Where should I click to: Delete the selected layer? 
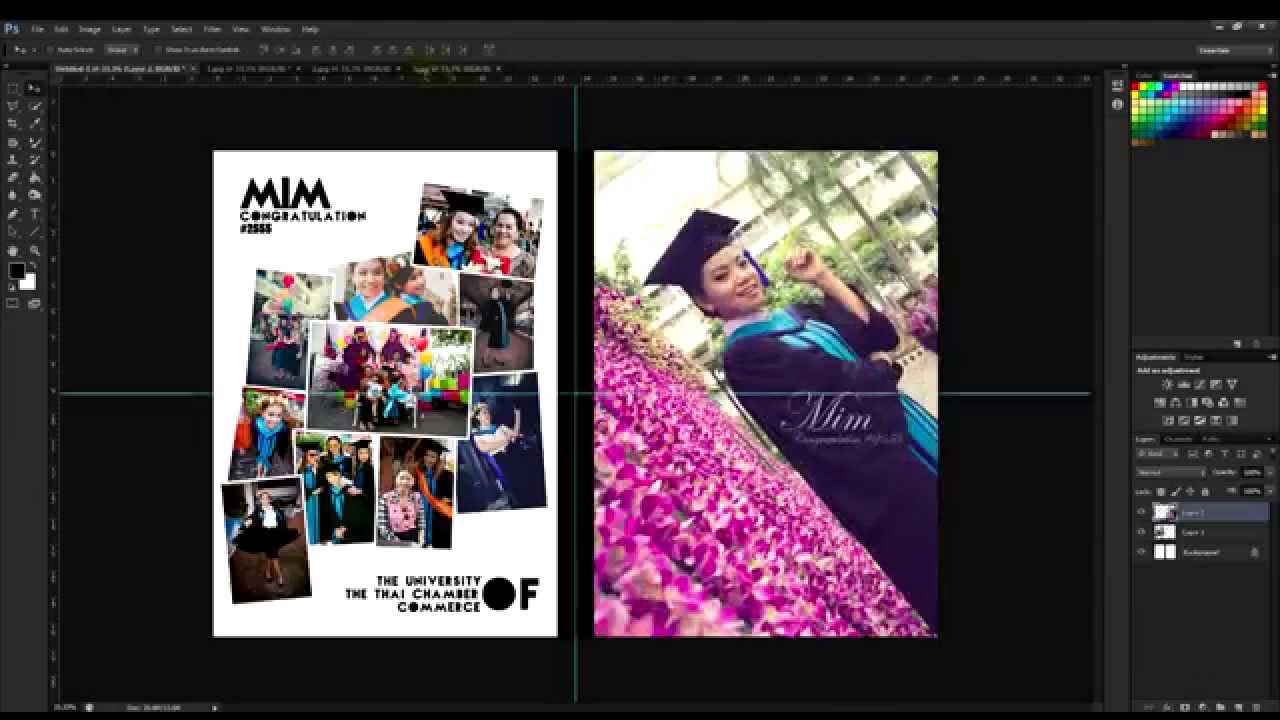pyautogui.click(x=1257, y=707)
